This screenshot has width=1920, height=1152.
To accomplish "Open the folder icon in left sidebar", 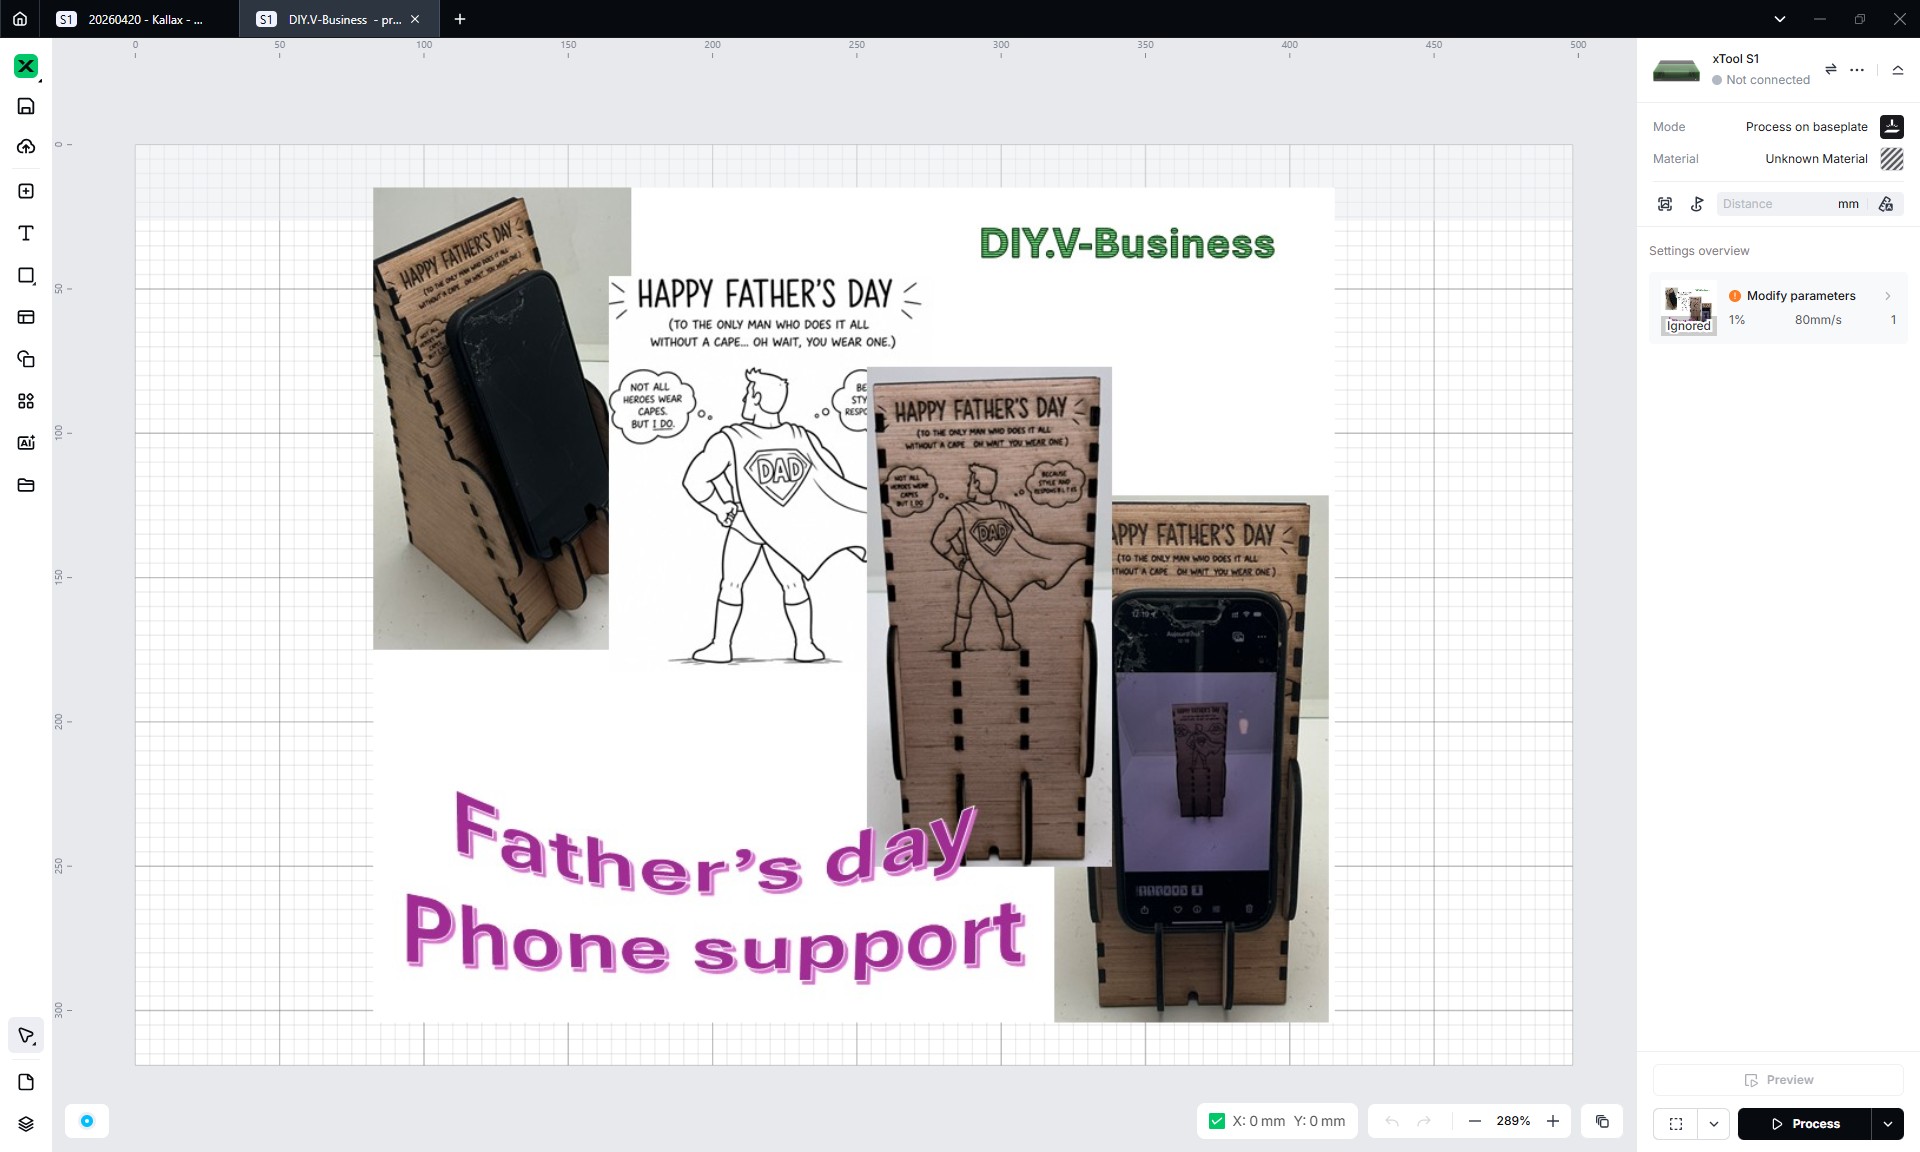I will (x=26, y=485).
